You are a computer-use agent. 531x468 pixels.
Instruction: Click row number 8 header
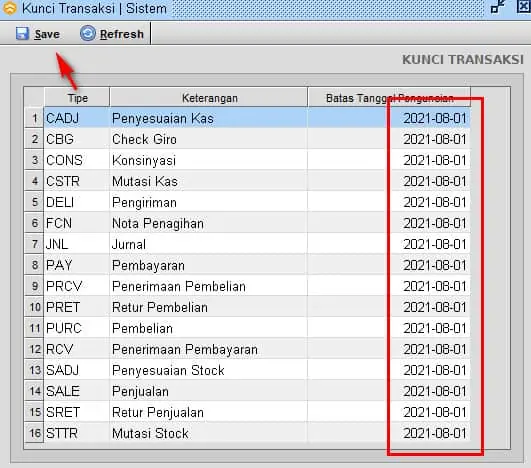click(34, 265)
